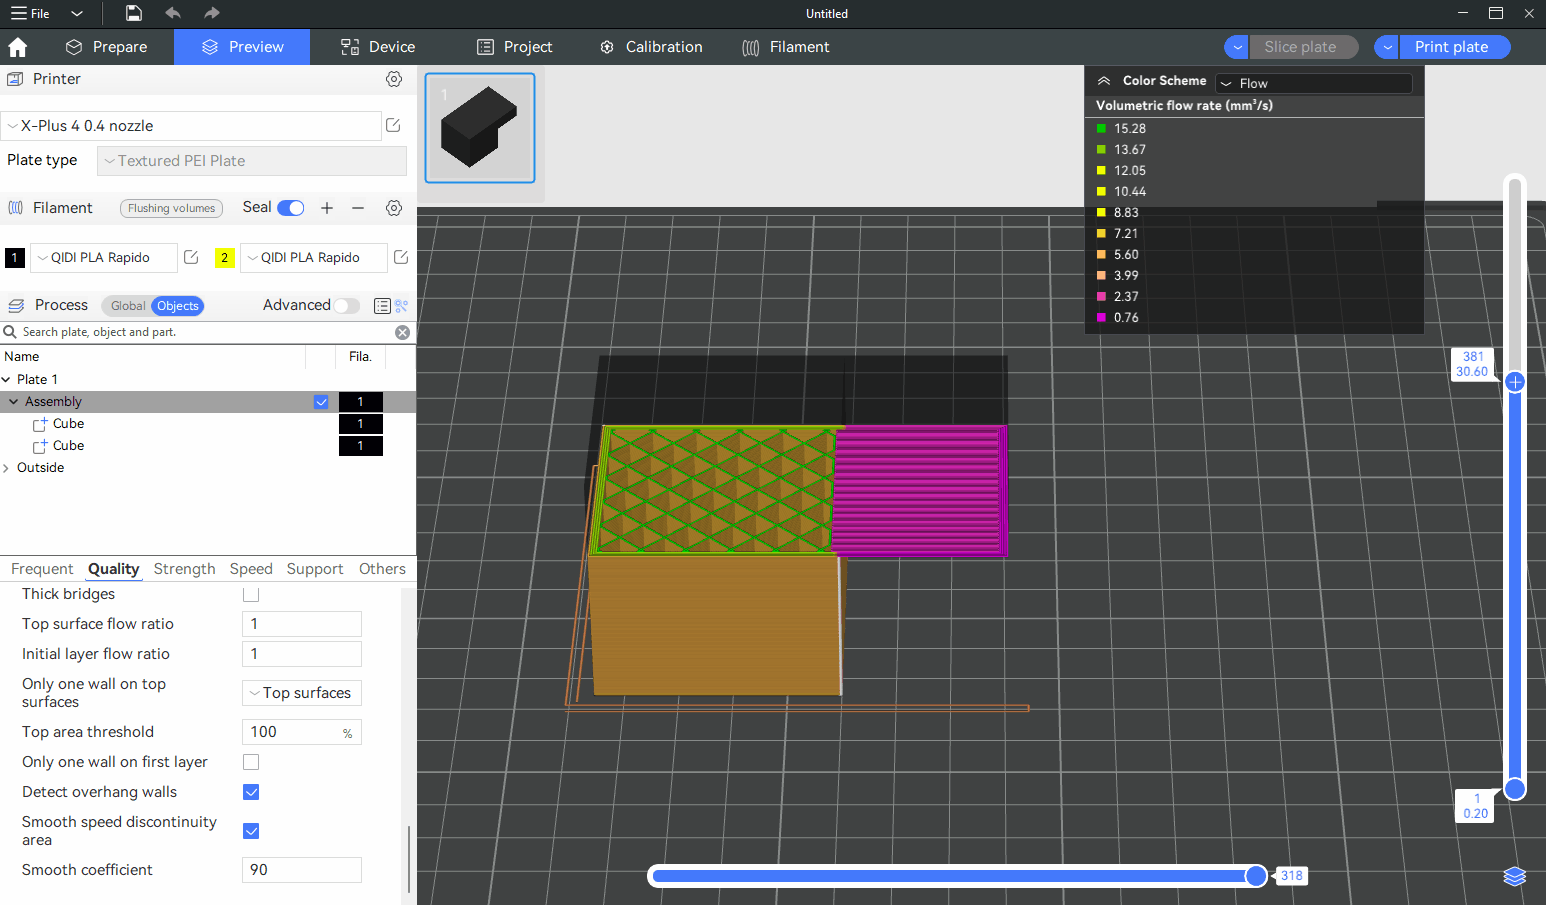
Task: Open printer settings gear icon
Action: 394,79
